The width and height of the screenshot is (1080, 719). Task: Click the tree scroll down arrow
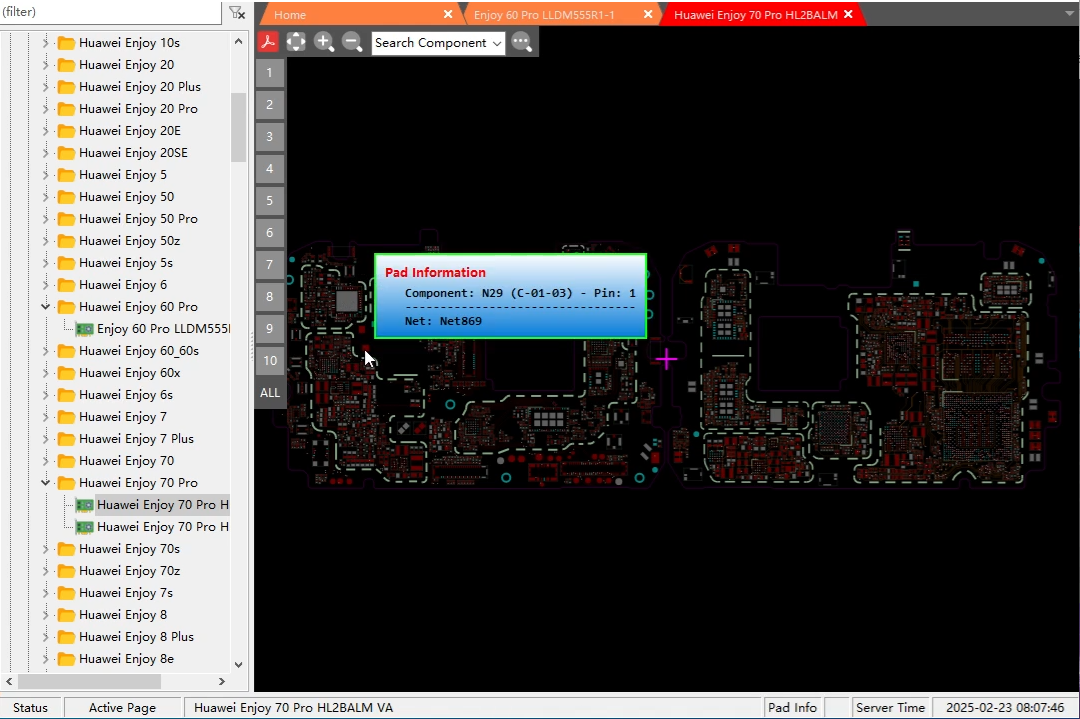point(238,665)
